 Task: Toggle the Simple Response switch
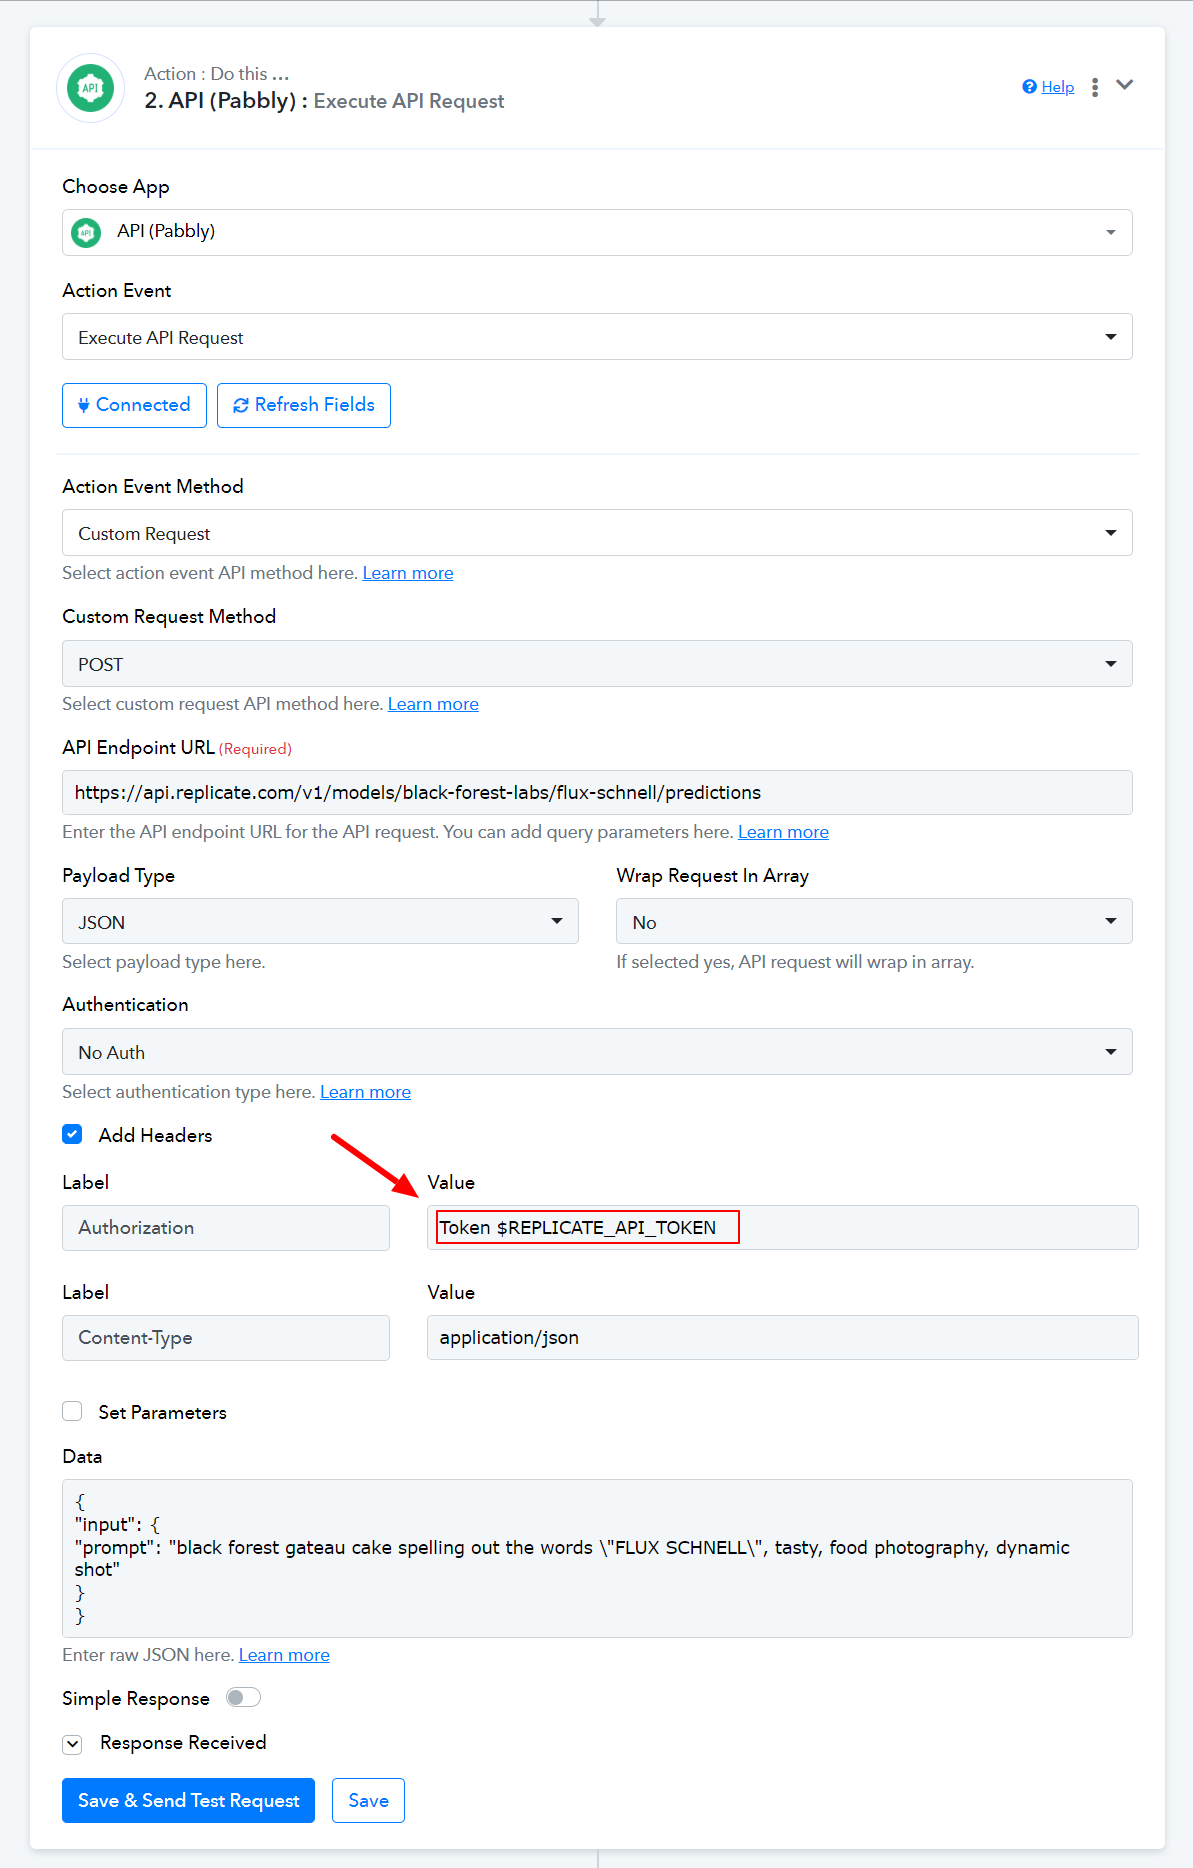[243, 1697]
